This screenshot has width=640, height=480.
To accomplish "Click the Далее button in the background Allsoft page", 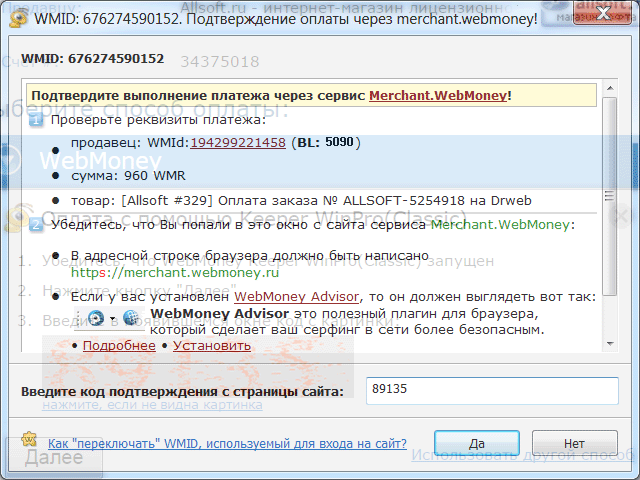I will [x=54, y=457].
